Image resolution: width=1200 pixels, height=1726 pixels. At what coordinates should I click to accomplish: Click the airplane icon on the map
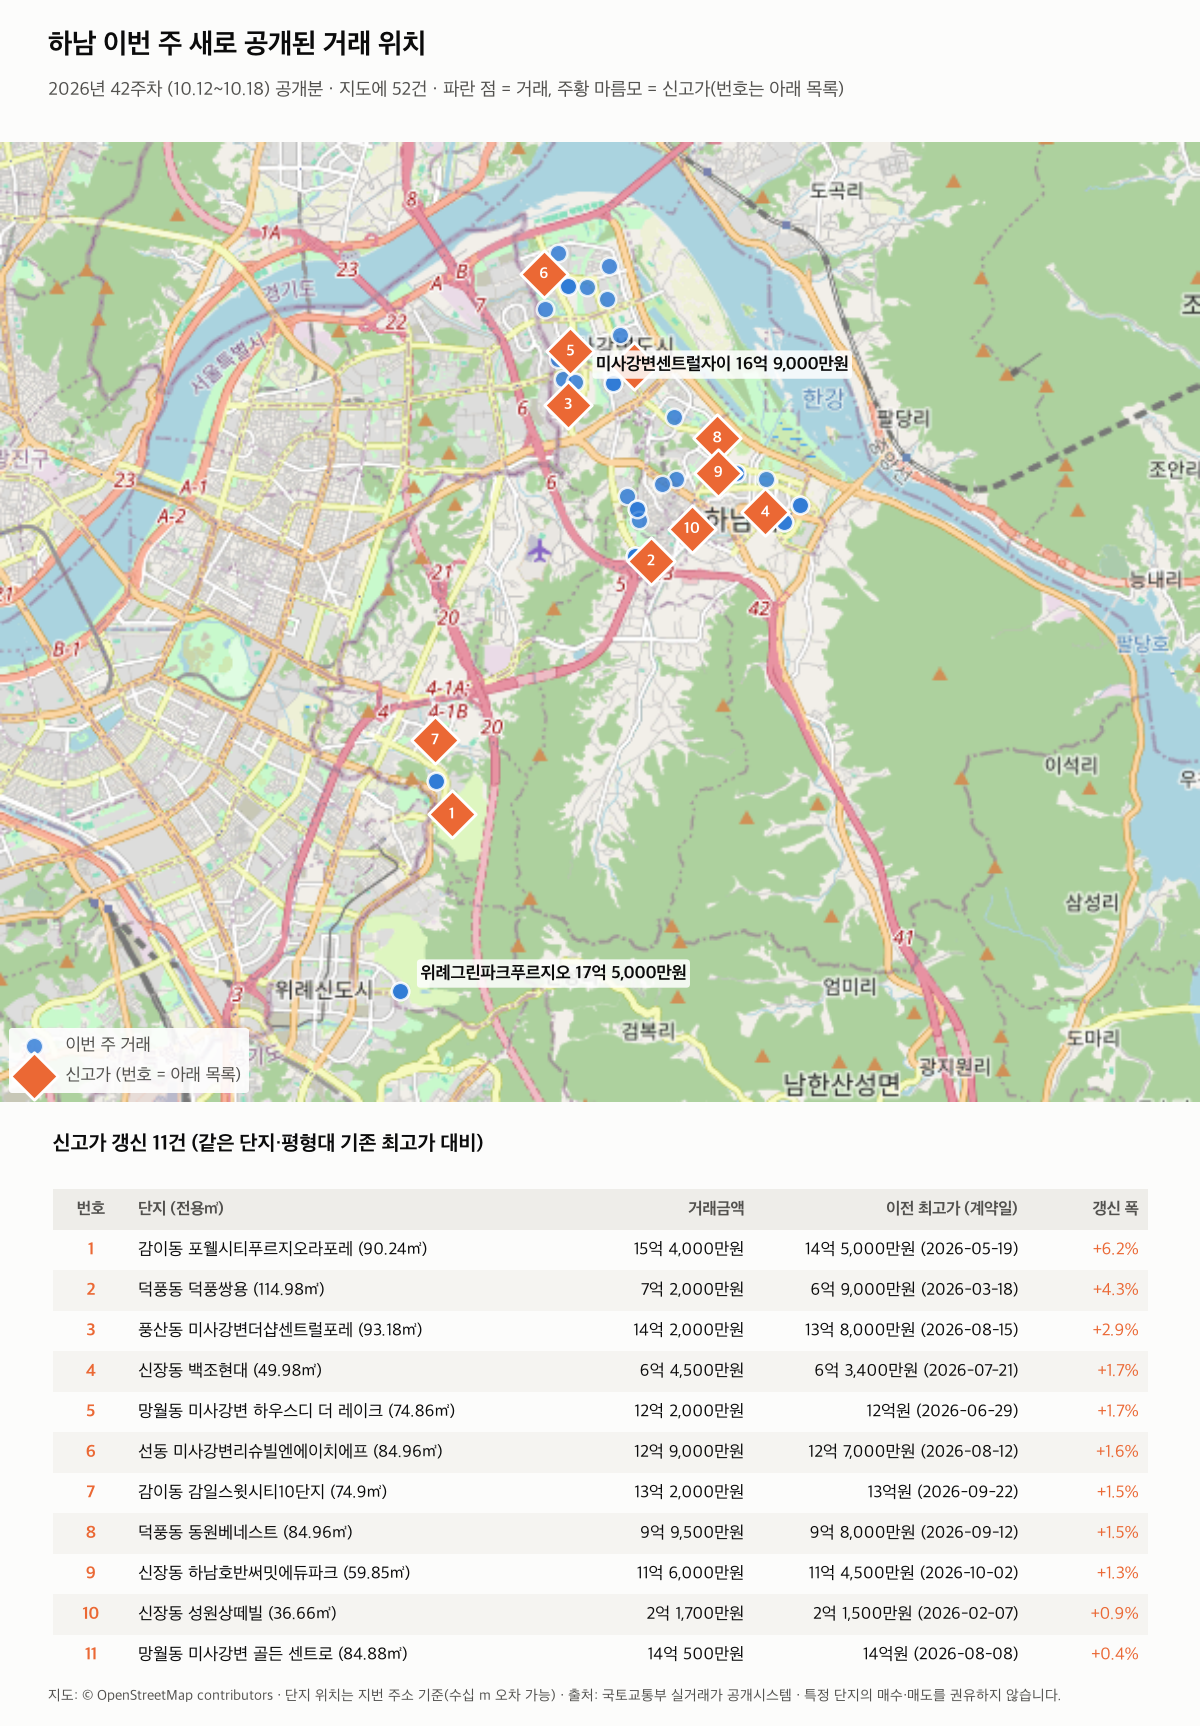point(539,549)
